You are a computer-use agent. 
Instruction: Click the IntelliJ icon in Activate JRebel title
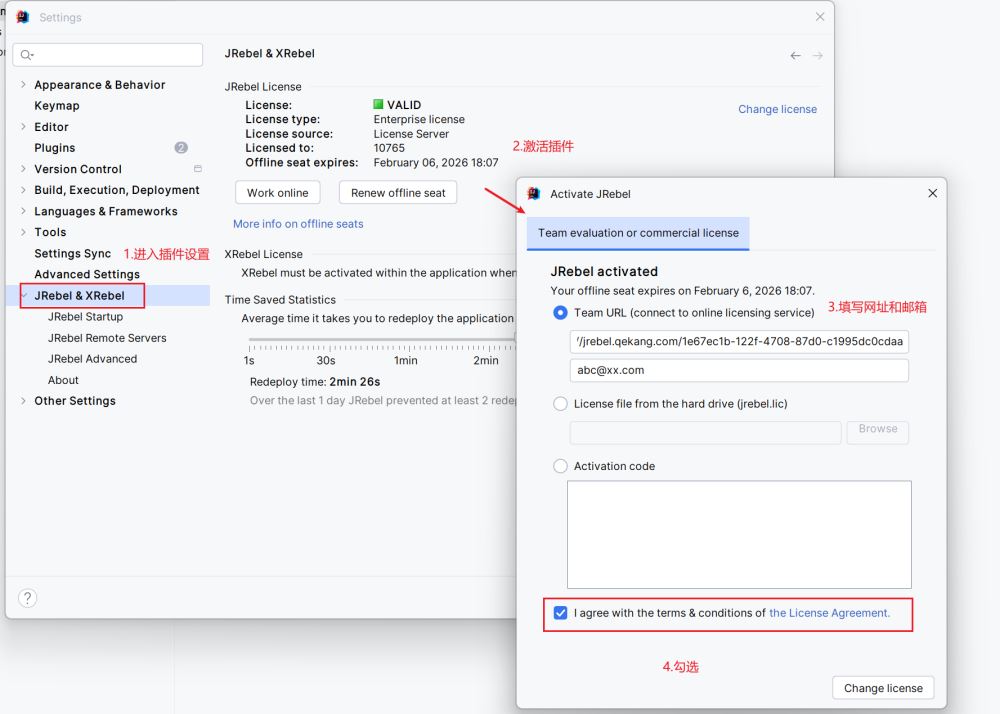[x=534, y=194]
